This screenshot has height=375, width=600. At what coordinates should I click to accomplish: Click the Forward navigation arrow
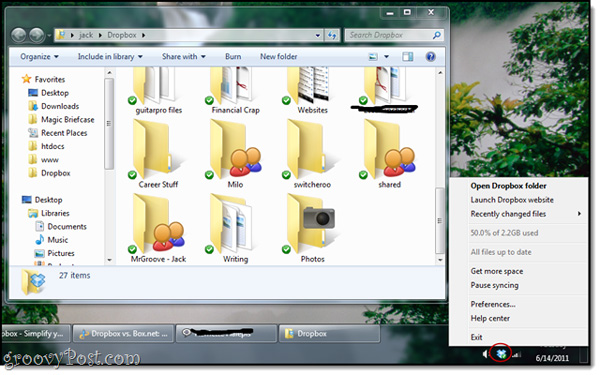coord(36,35)
